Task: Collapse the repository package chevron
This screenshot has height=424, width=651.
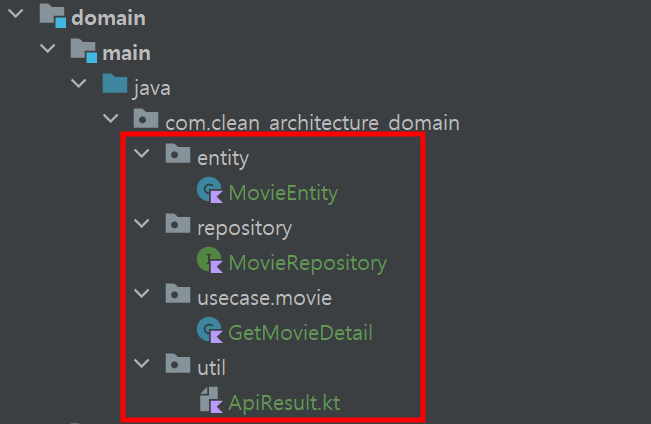Action: pyautogui.click(x=142, y=223)
